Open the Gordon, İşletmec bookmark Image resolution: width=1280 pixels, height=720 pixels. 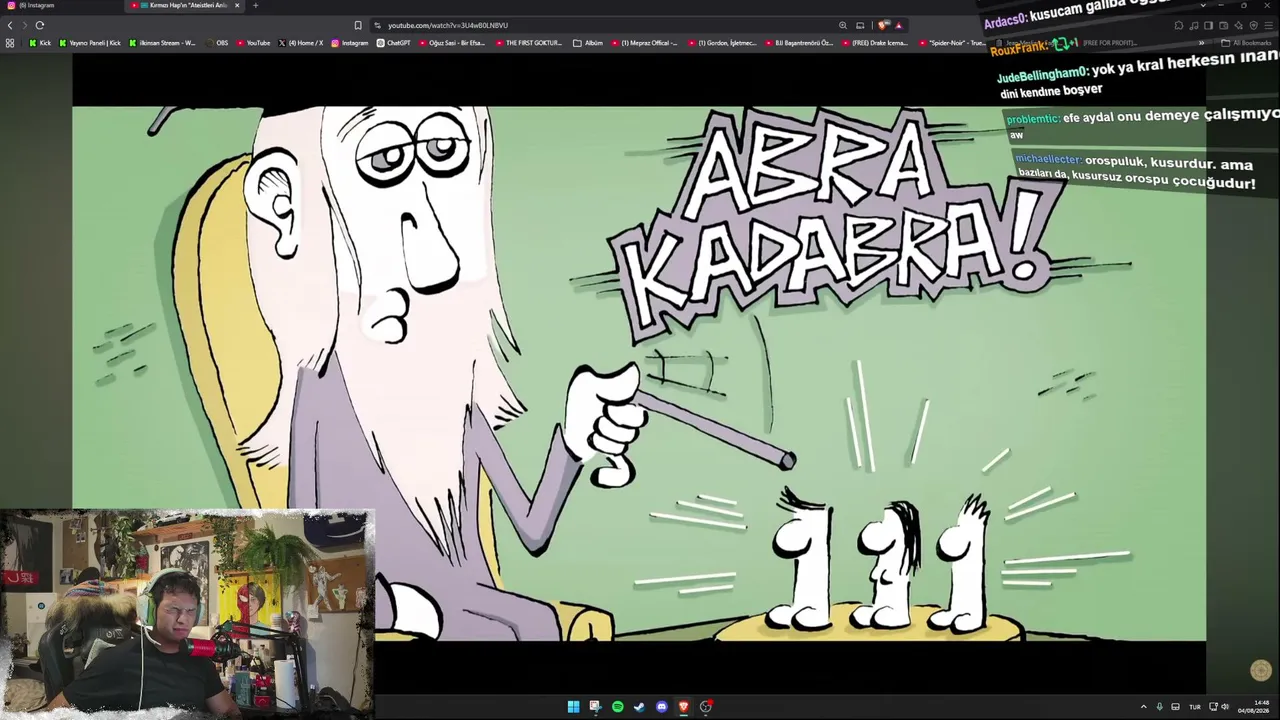(x=721, y=43)
